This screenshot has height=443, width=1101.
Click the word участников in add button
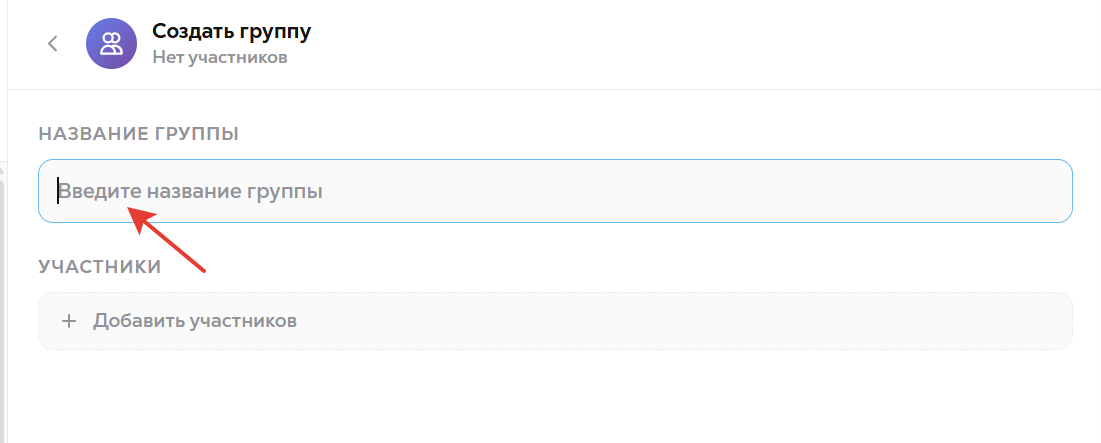[x=243, y=322]
